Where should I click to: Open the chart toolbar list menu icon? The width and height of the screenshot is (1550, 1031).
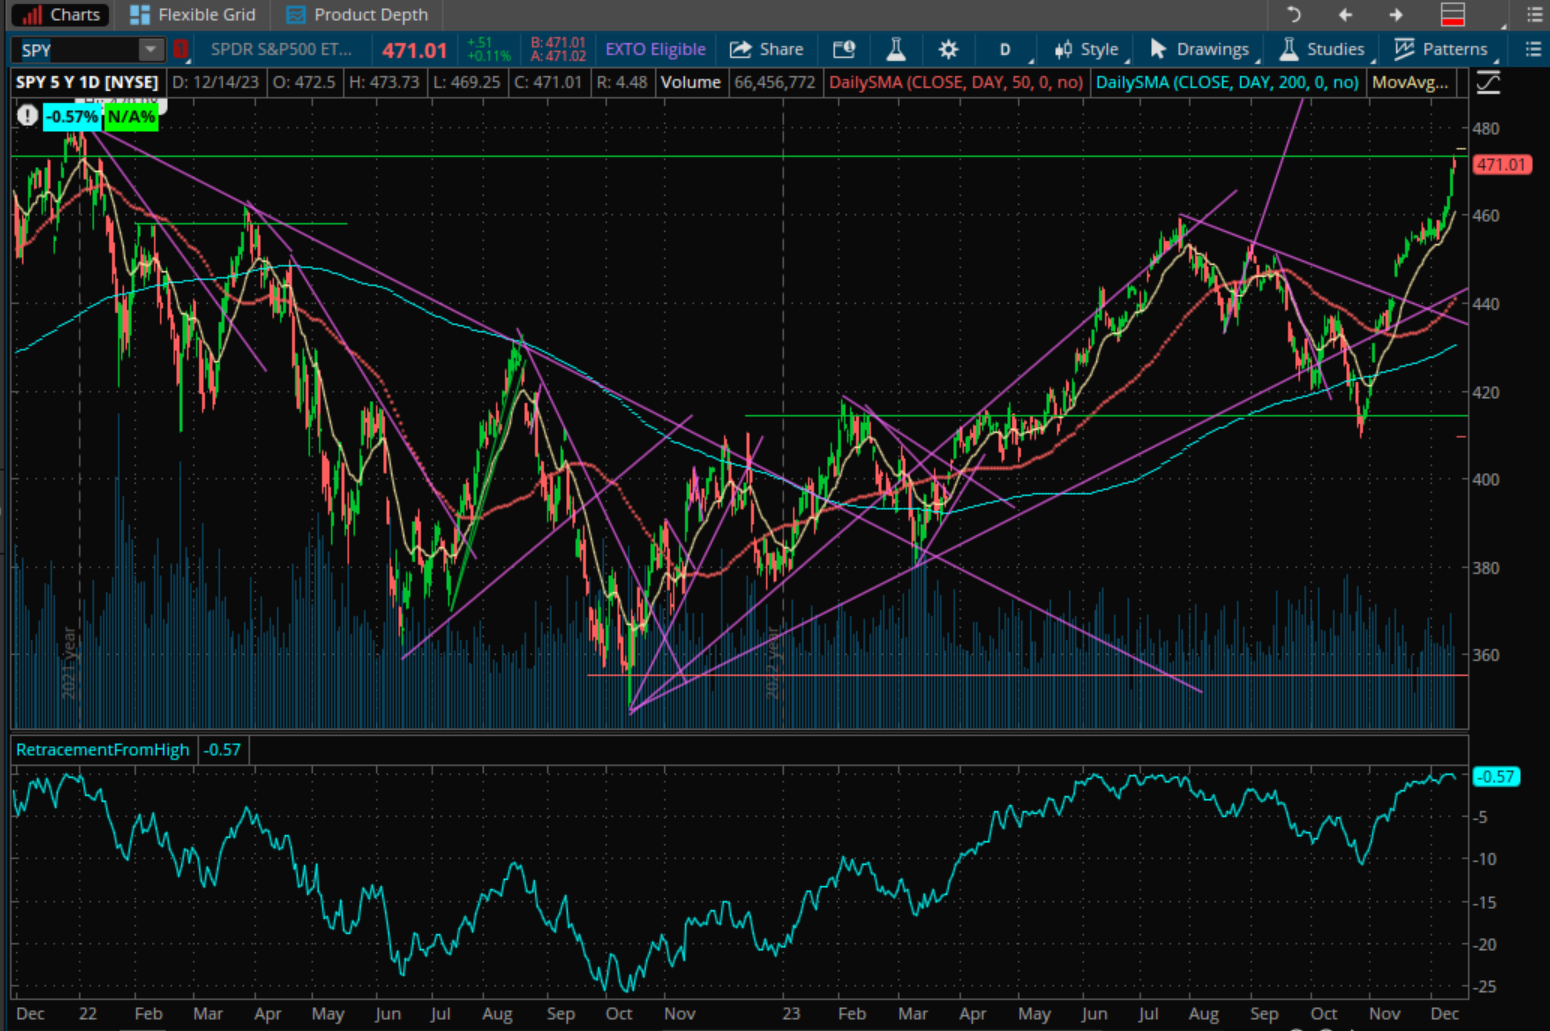1533,49
